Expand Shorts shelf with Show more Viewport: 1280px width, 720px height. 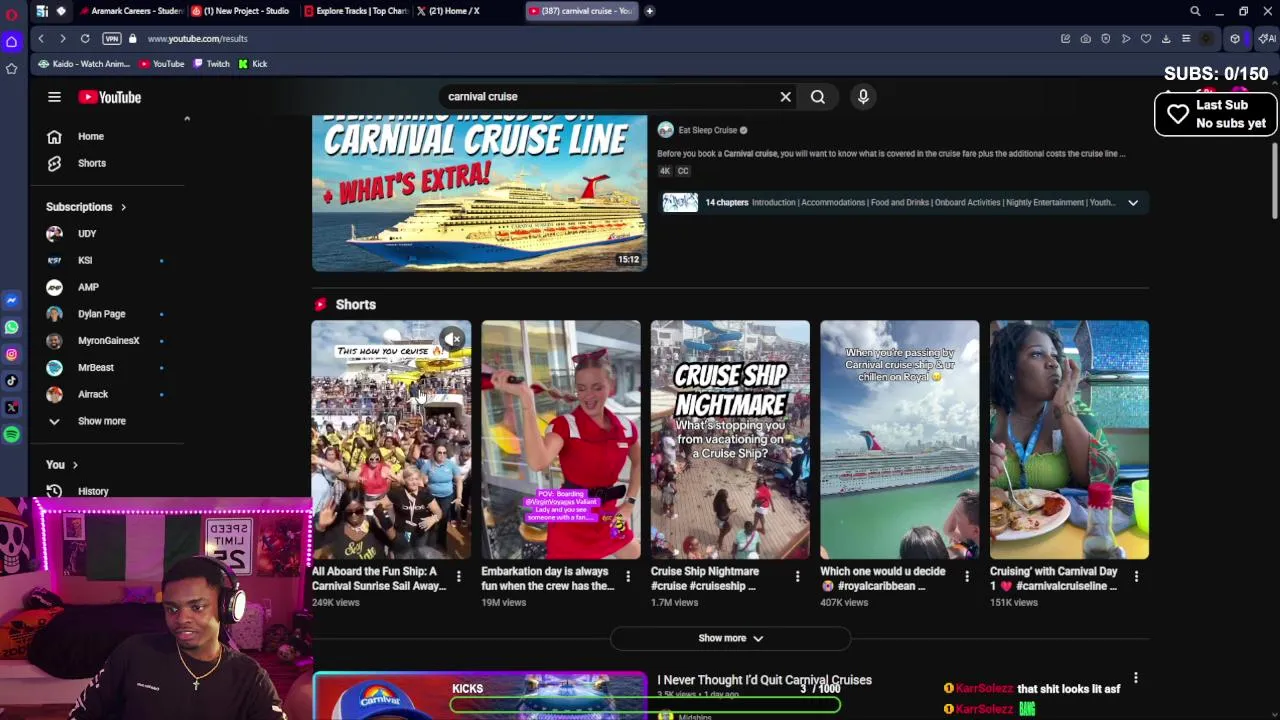pos(730,638)
